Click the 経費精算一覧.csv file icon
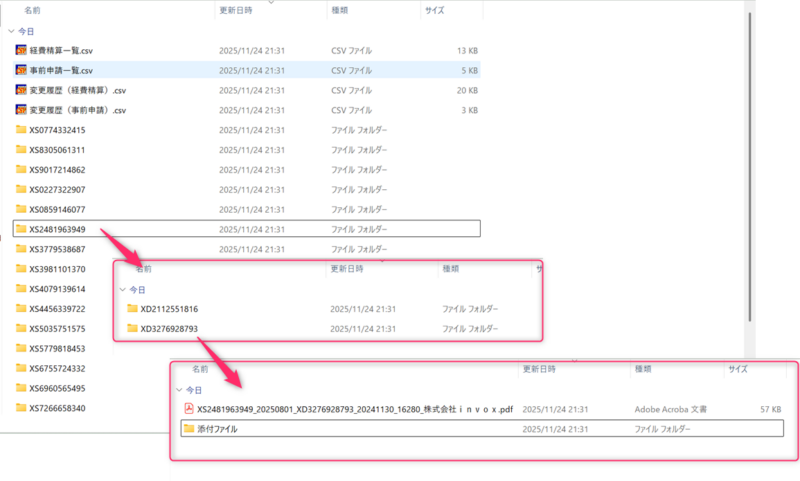800x481 pixels. point(21,50)
